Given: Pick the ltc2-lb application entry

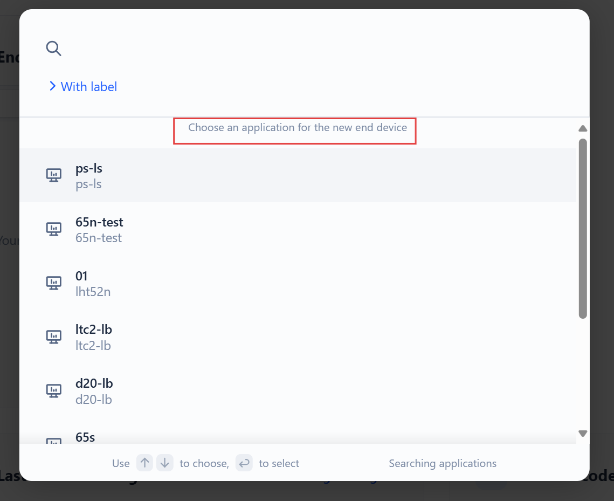Looking at the screenshot, I should pyautogui.click(x=298, y=337).
